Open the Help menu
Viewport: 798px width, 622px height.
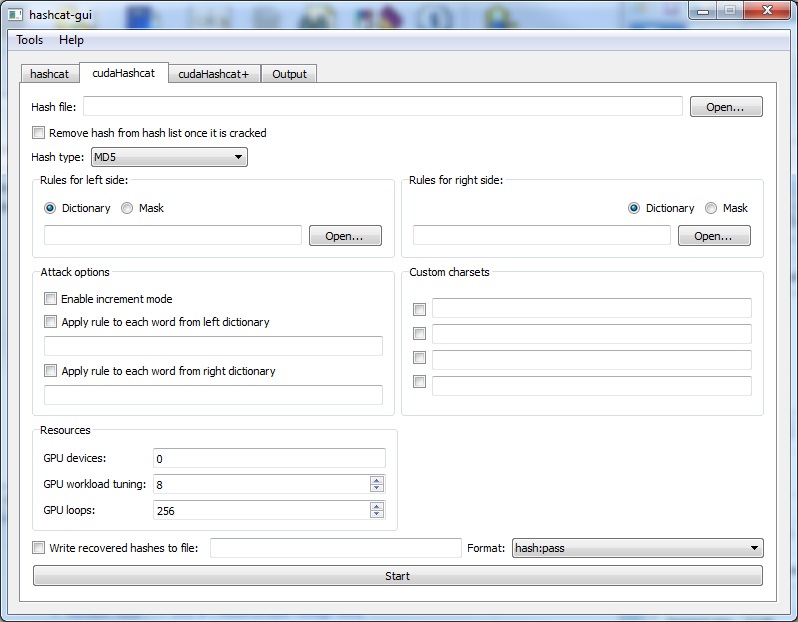point(71,40)
